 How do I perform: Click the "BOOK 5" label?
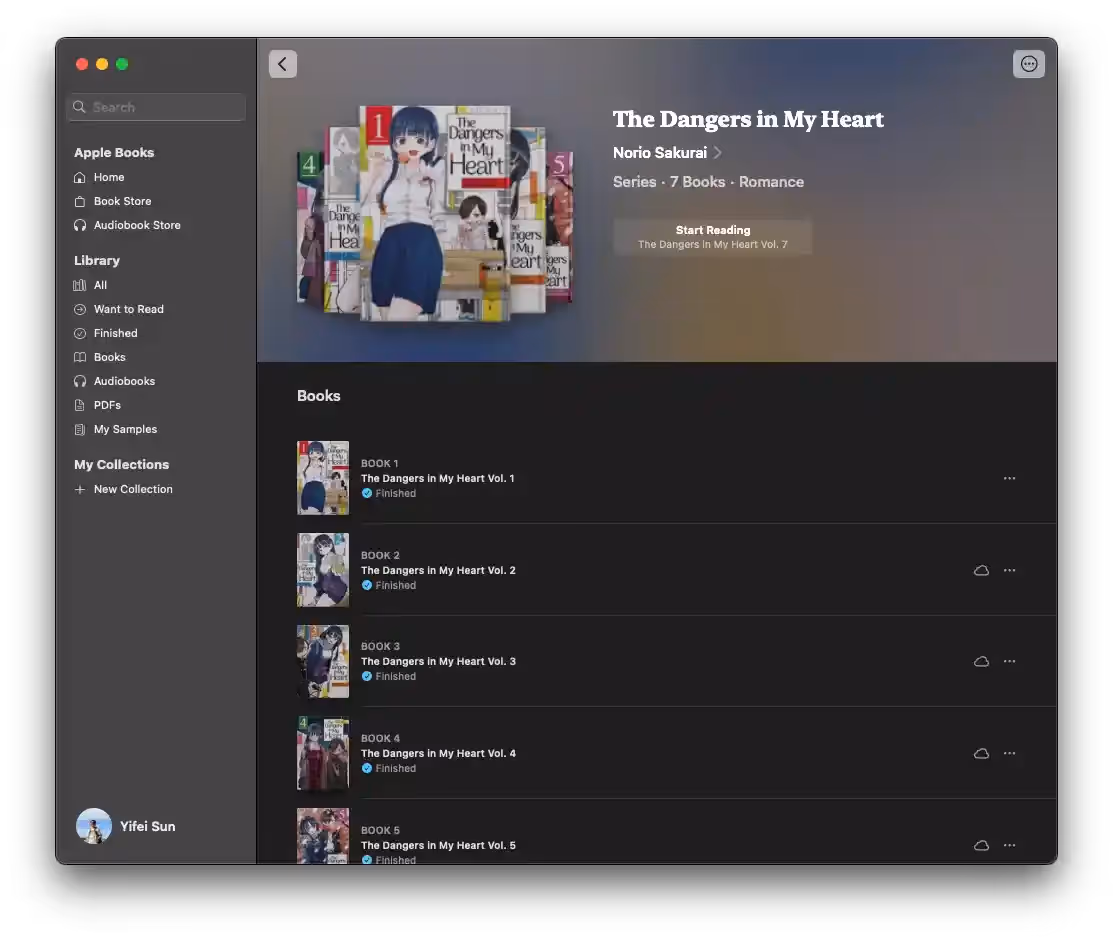[380, 830]
